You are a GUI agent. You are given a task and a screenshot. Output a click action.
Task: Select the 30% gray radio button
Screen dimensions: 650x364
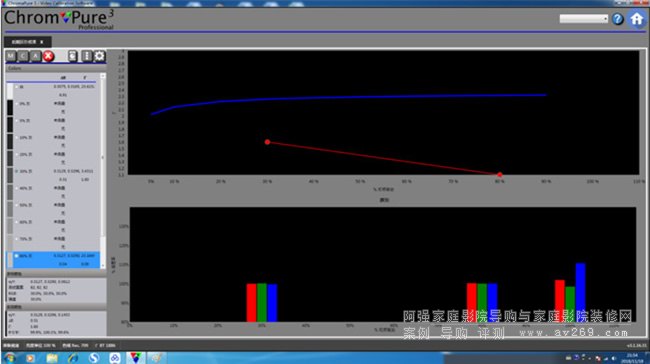17,171
